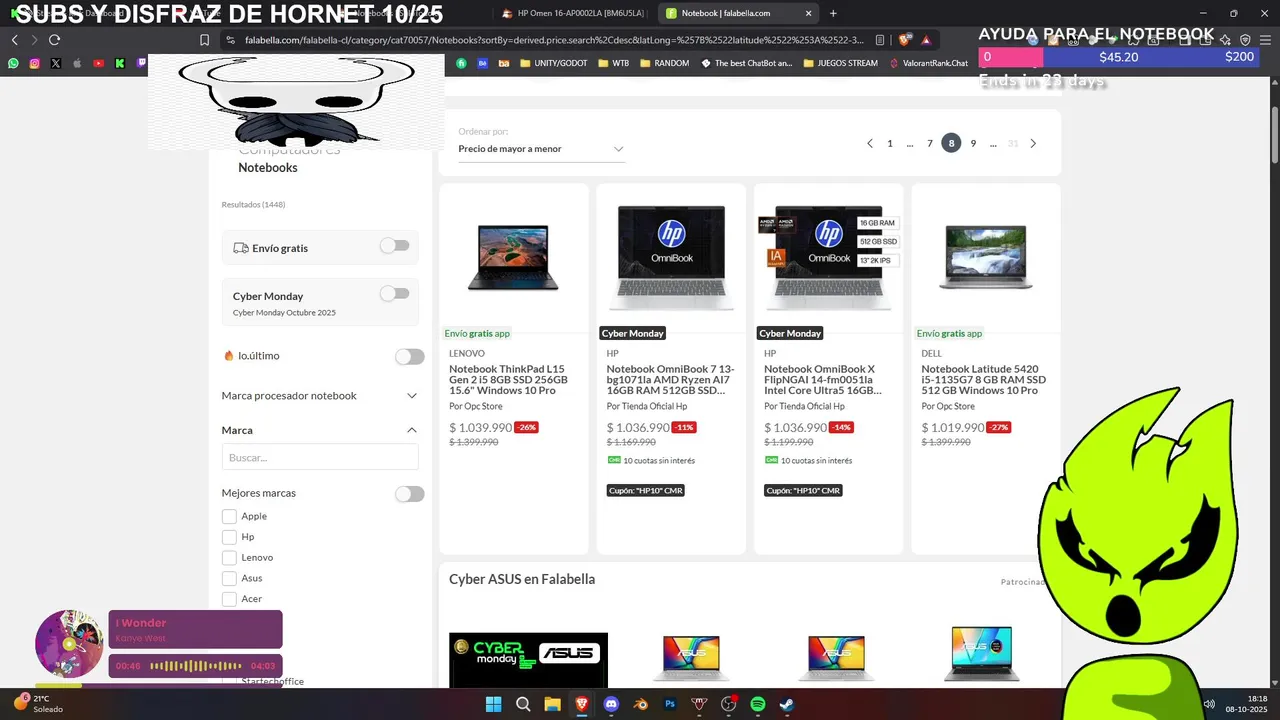Click the falabella.com address bar

tap(553, 40)
